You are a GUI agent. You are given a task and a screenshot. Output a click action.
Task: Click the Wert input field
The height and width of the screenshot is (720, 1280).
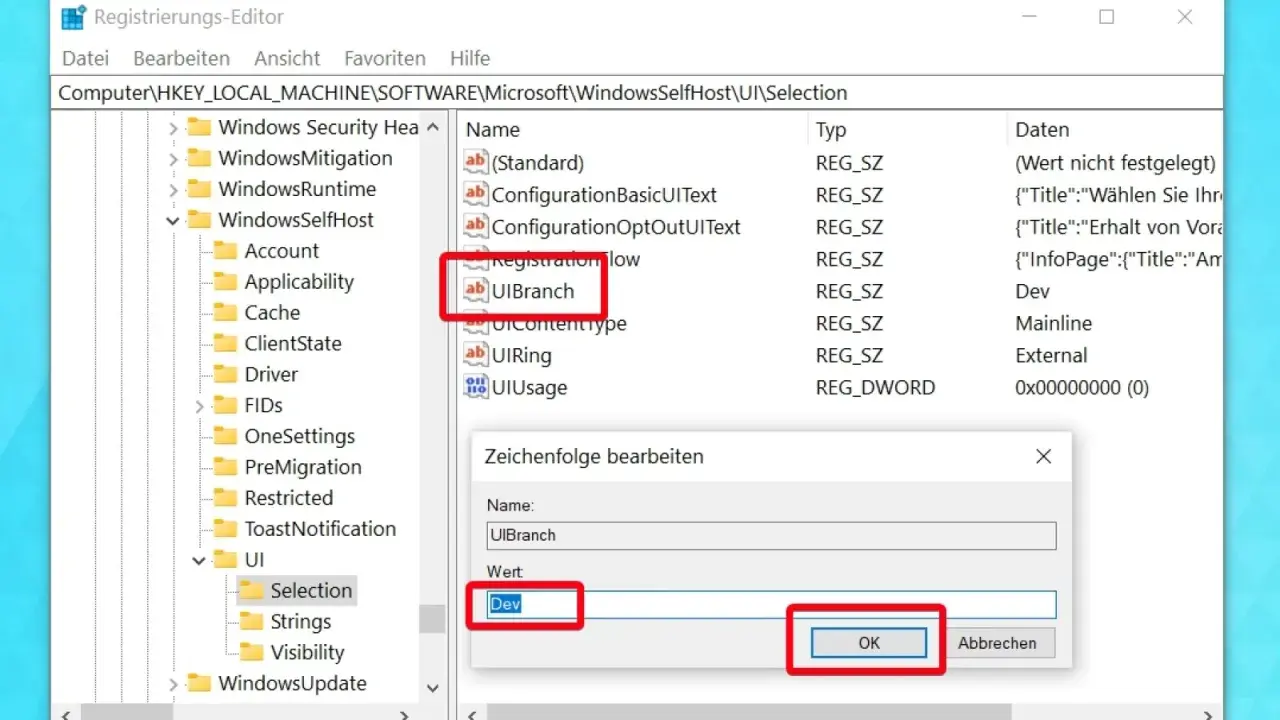[x=771, y=604]
